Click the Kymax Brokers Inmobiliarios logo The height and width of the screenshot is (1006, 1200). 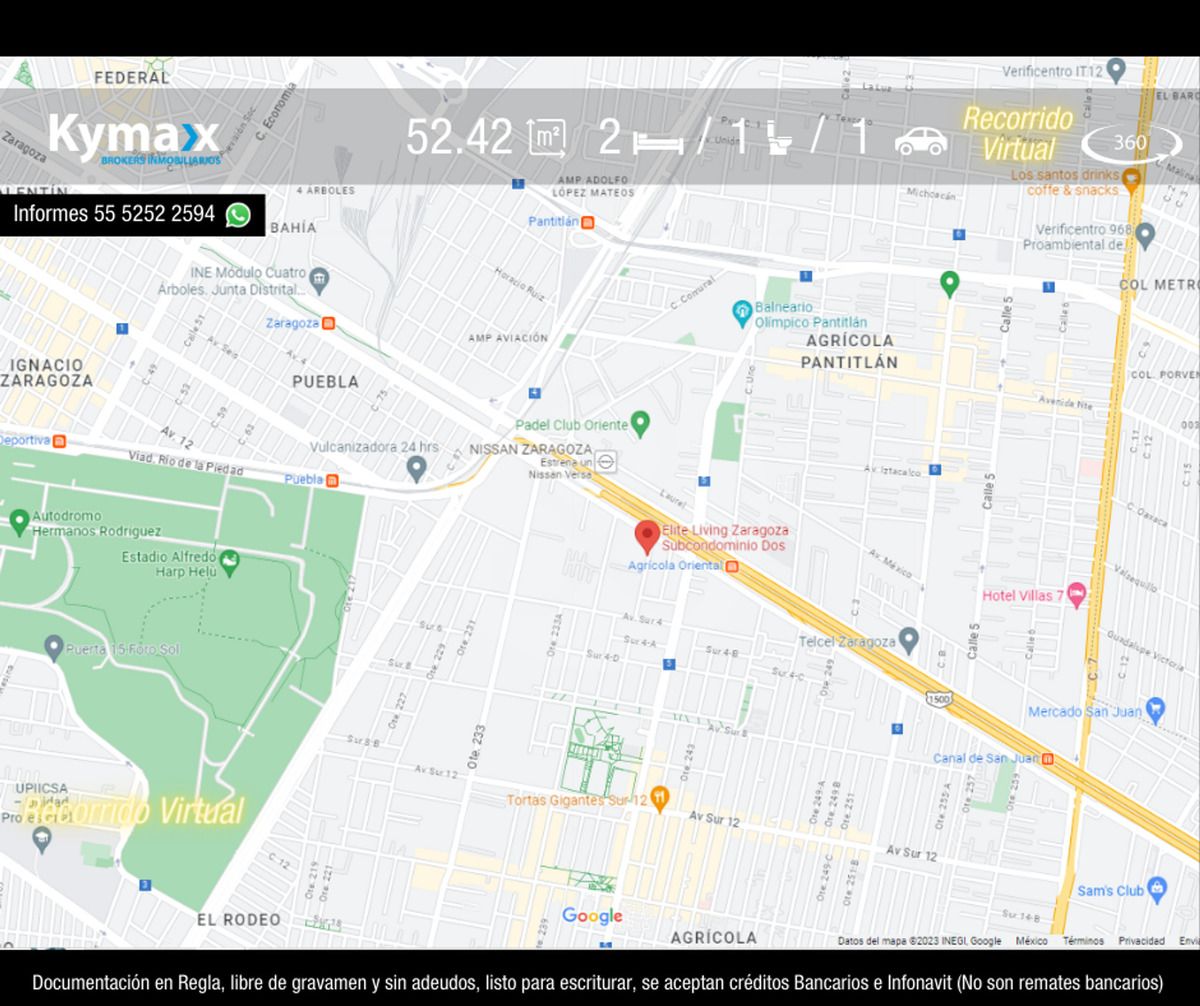click(134, 138)
